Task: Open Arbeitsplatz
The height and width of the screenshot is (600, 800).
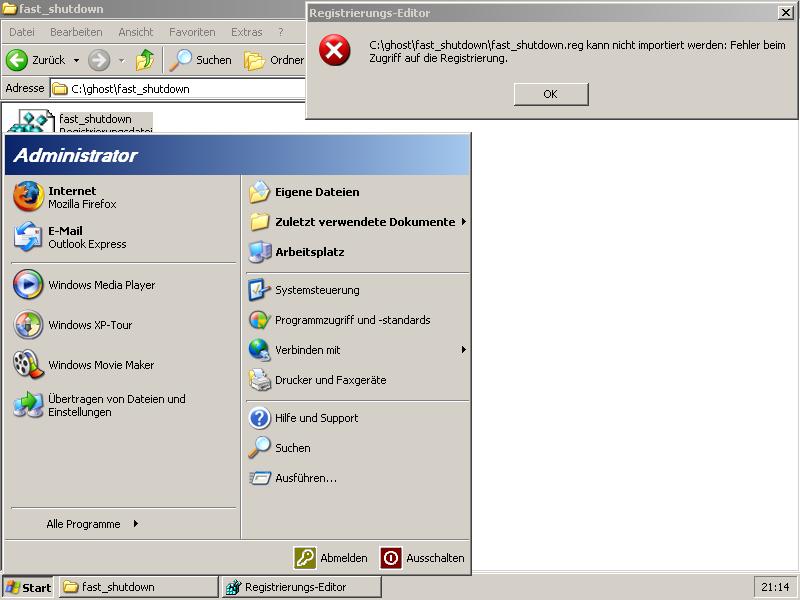Action: [357, 252]
